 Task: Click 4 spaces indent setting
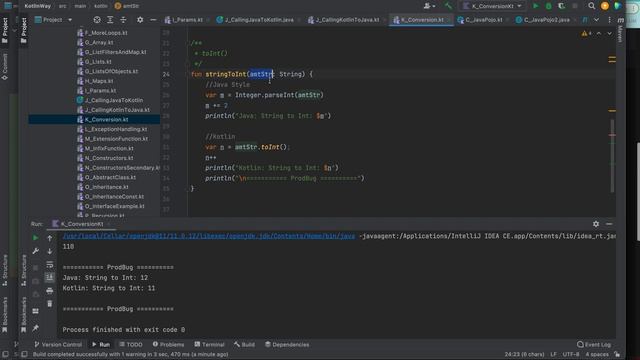tap(597, 354)
